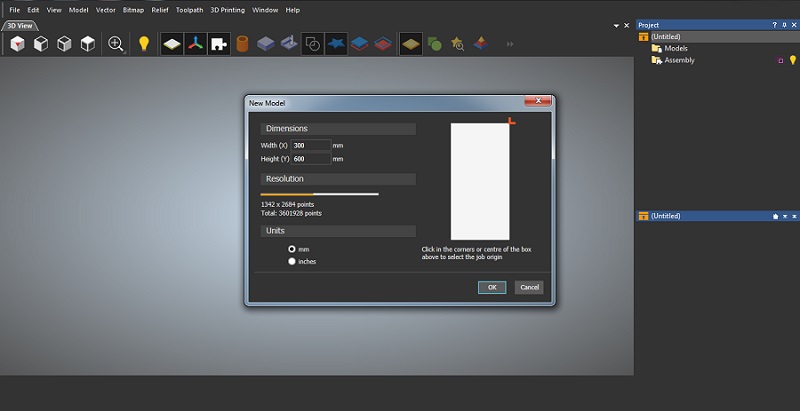Select the mm units radio button
This screenshot has height=411, width=800.
[292, 249]
